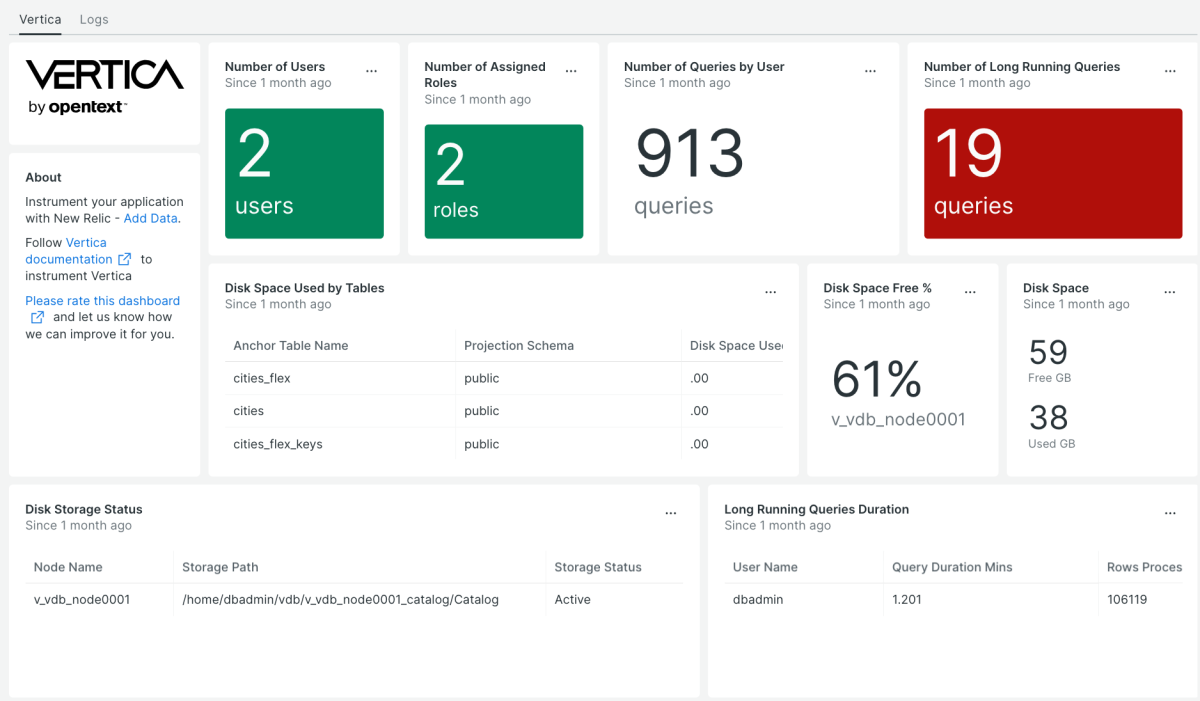Click the red 19 queries billboard

tap(1052, 173)
